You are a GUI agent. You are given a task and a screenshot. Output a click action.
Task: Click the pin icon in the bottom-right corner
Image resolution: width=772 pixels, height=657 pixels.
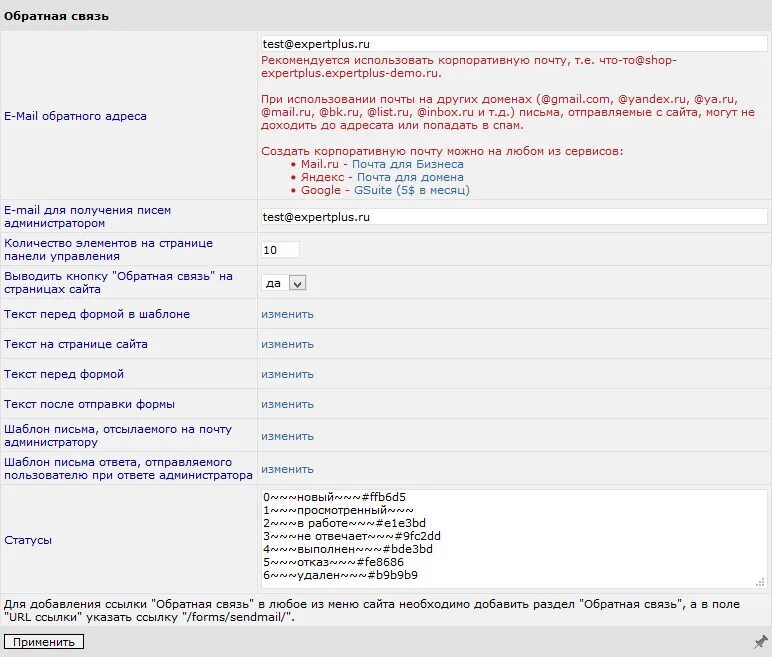[761, 641]
